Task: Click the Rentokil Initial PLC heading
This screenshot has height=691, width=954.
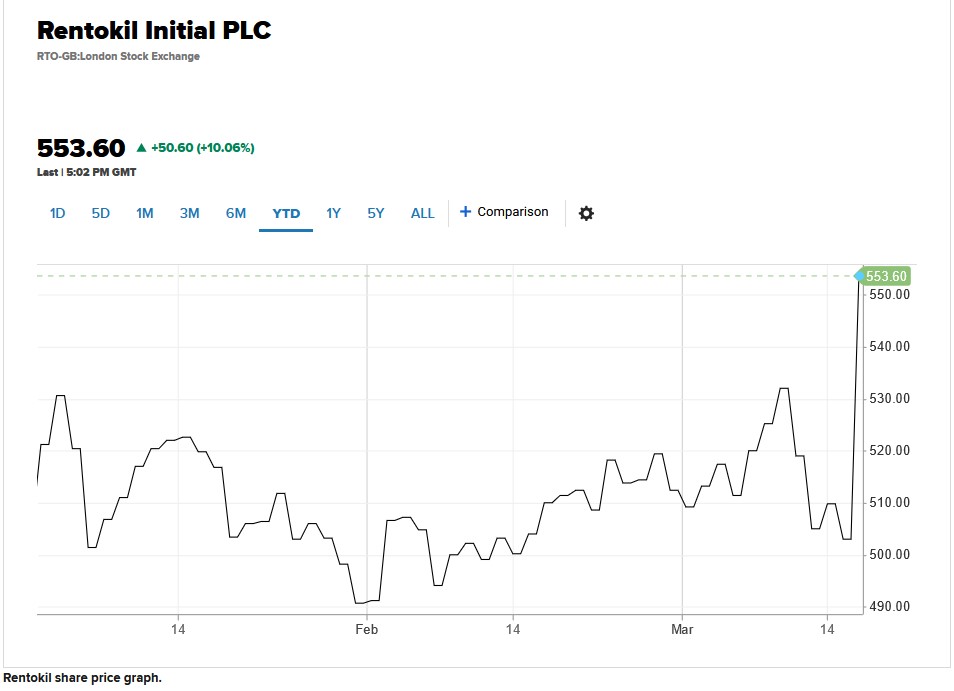Action: pyautogui.click(x=154, y=30)
